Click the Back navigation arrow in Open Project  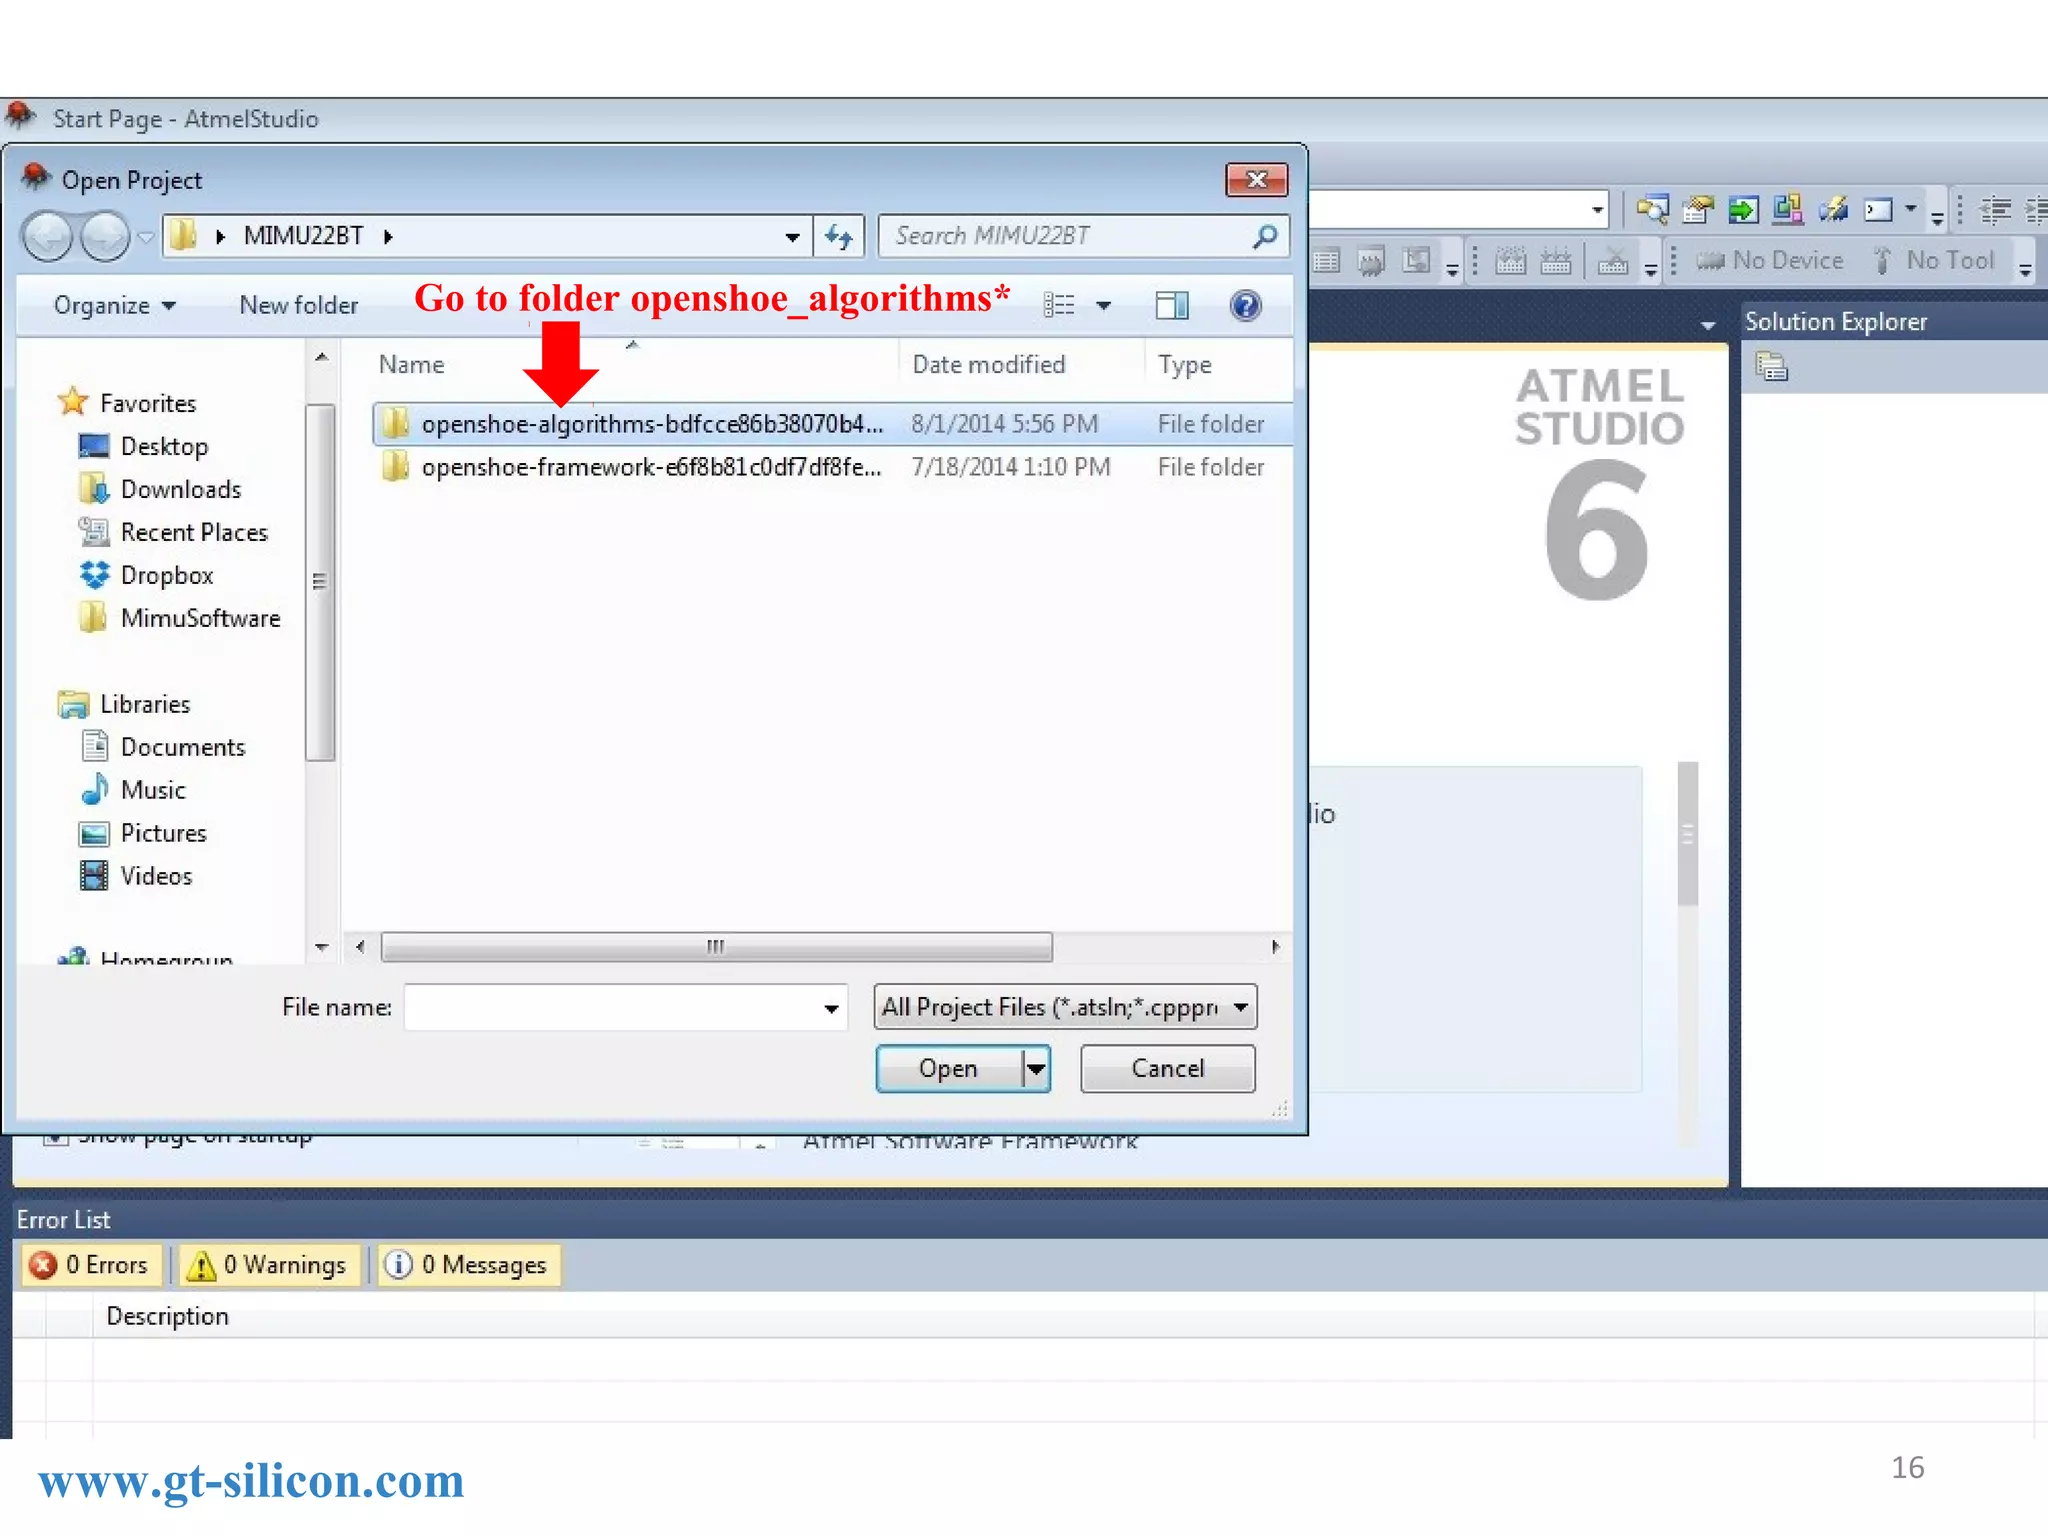point(48,237)
